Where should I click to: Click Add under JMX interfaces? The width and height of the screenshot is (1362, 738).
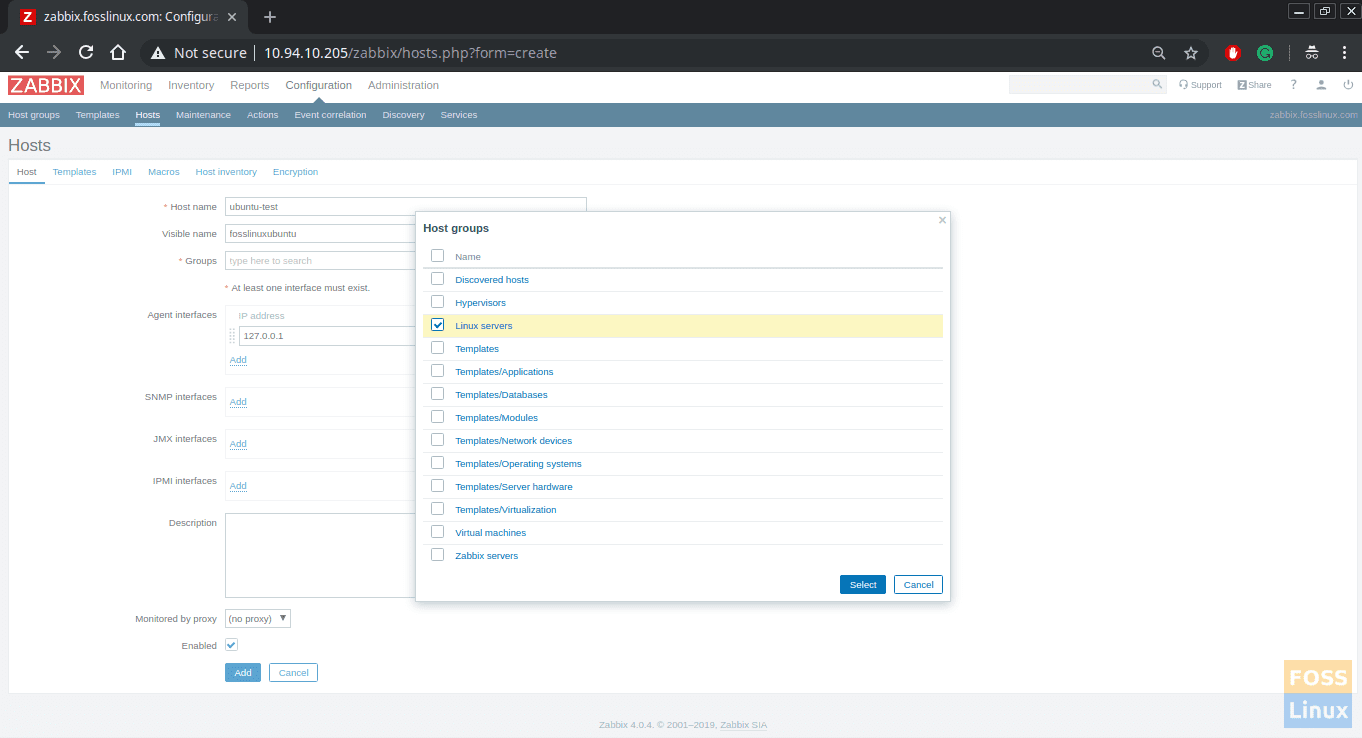point(238,444)
